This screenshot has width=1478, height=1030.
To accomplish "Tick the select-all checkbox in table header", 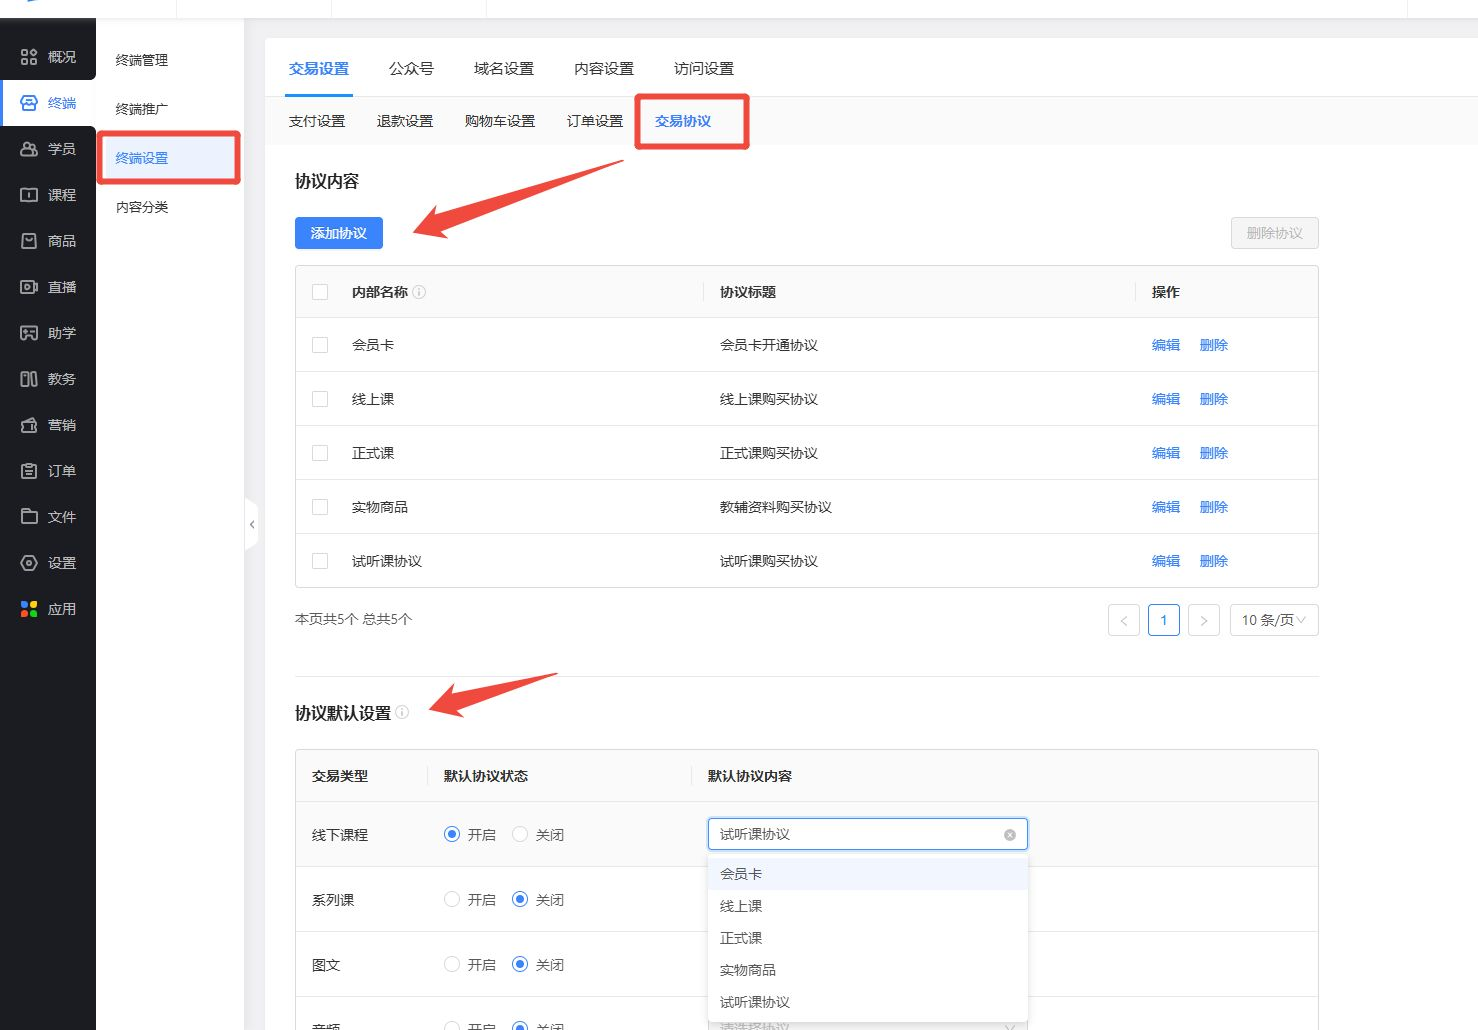I will click(320, 292).
